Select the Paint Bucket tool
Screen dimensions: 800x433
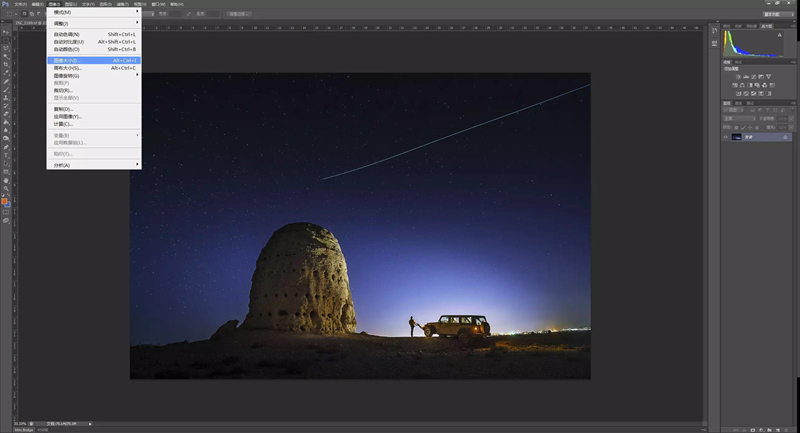[x=6, y=121]
